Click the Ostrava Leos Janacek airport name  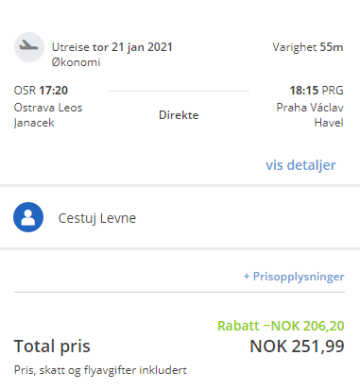(x=48, y=115)
